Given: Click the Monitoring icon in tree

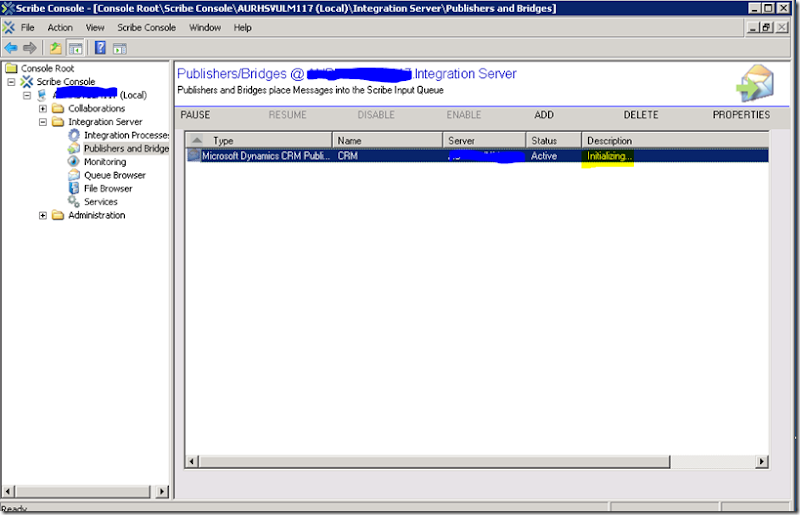Looking at the screenshot, I should point(74,161).
